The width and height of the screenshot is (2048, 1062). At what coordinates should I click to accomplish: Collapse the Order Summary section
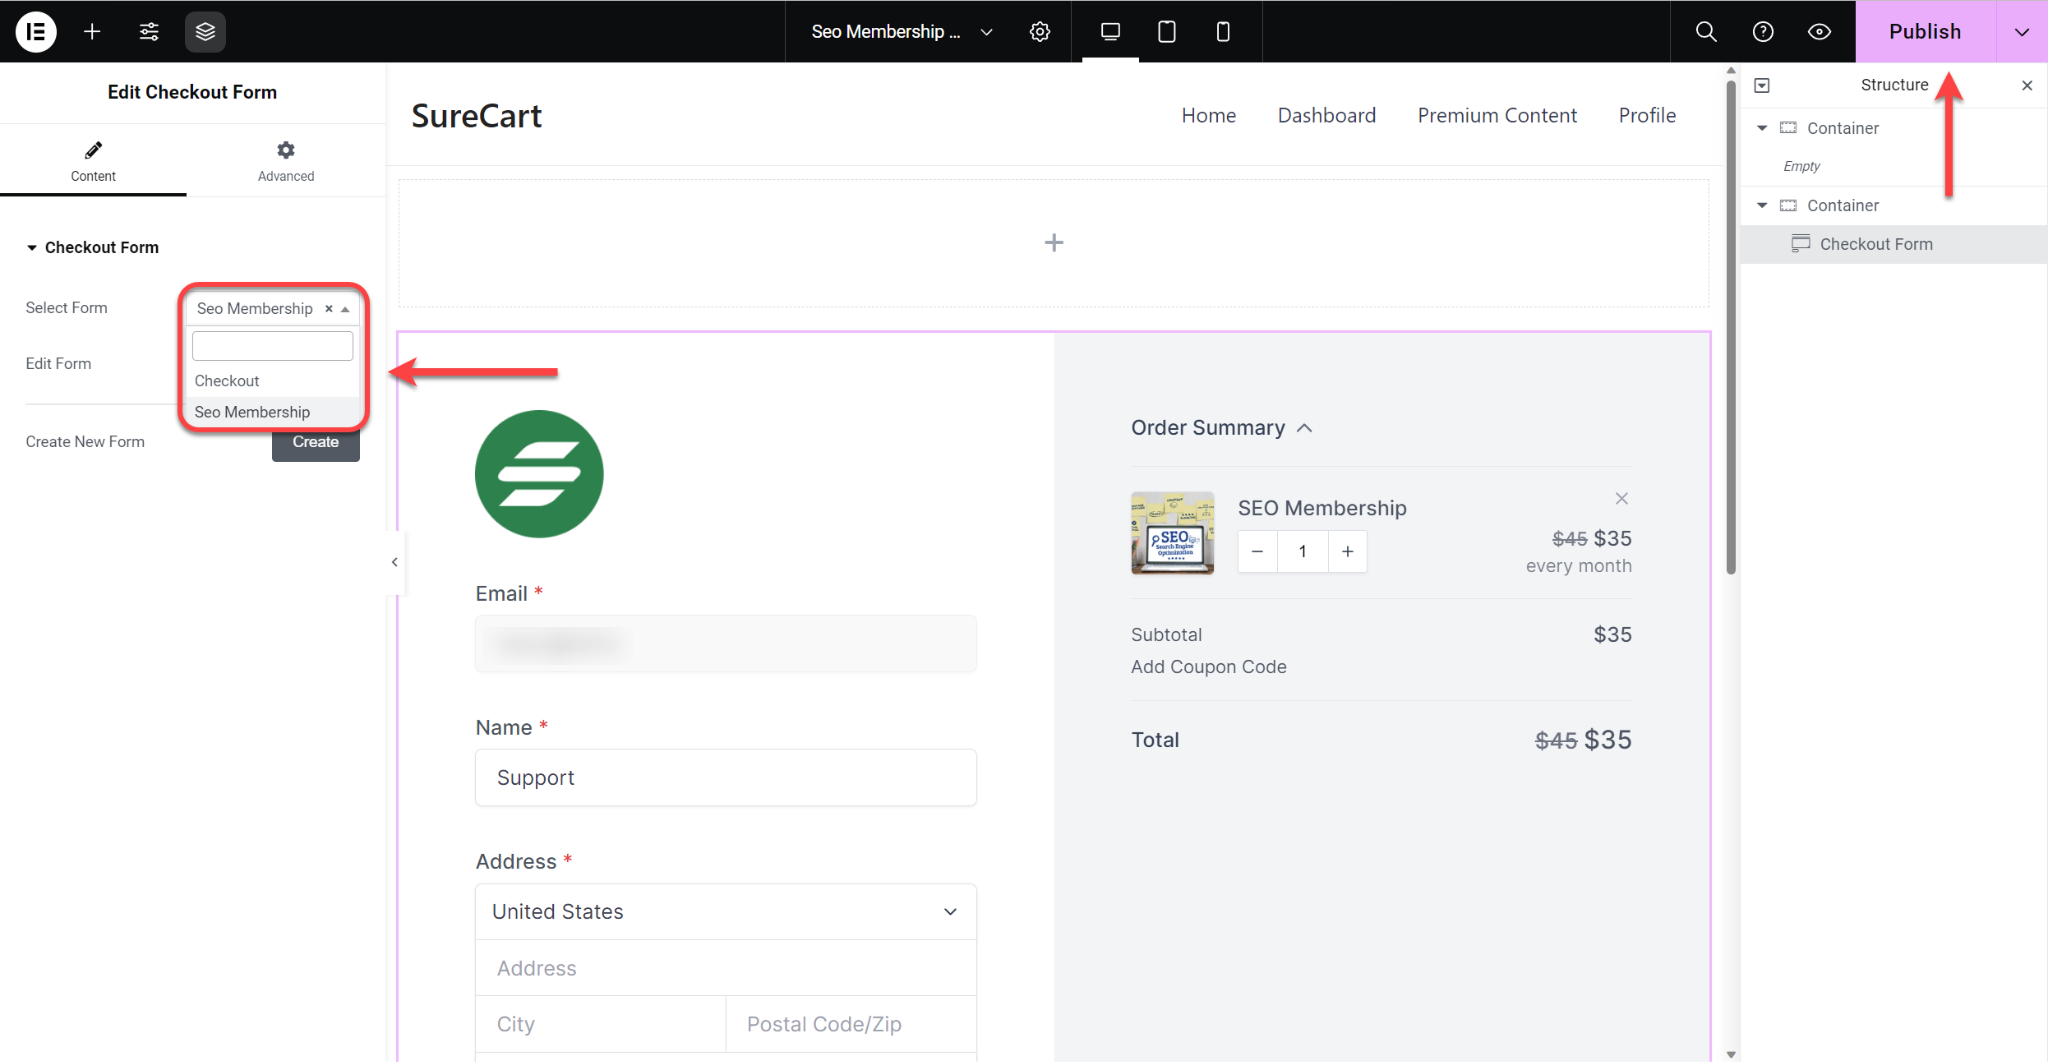click(x=1305, y=427)
